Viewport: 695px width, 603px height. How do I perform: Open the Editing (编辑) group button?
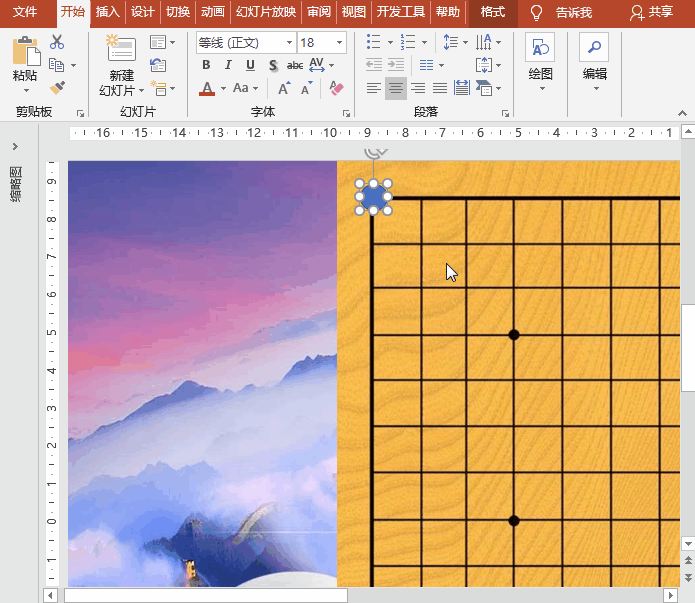pos(594,62)
